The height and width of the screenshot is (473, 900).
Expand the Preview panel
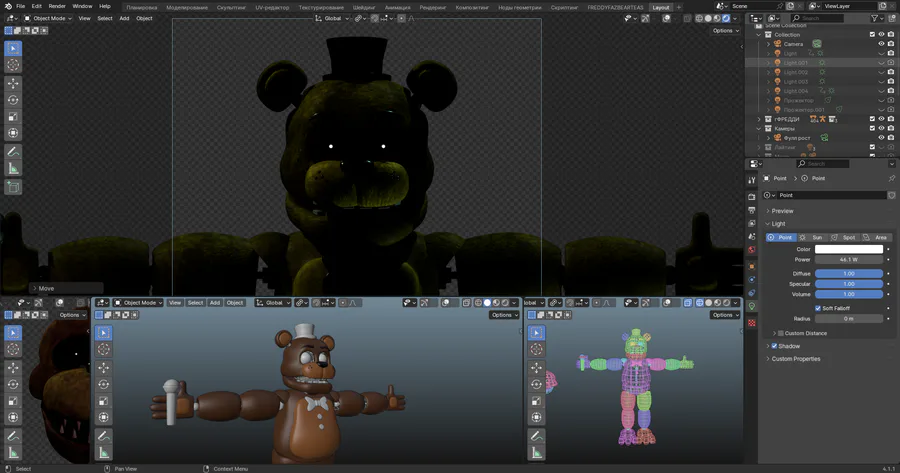pyautogui.click(x=768, y=211)
